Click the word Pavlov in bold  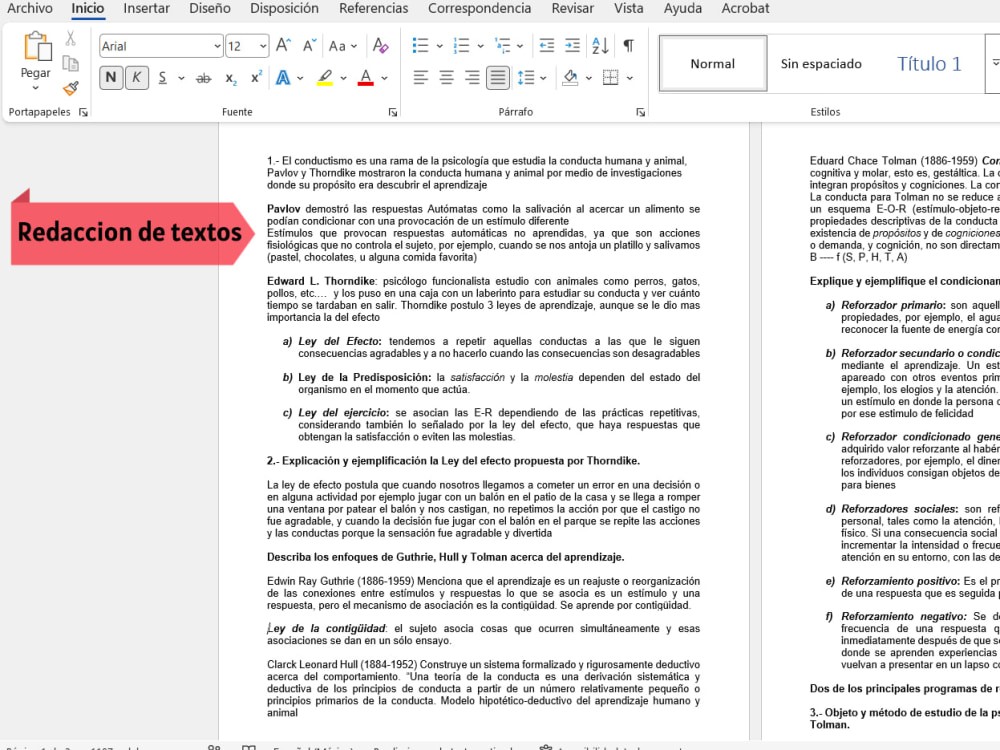pyautogui.click(x=283, y=209)
